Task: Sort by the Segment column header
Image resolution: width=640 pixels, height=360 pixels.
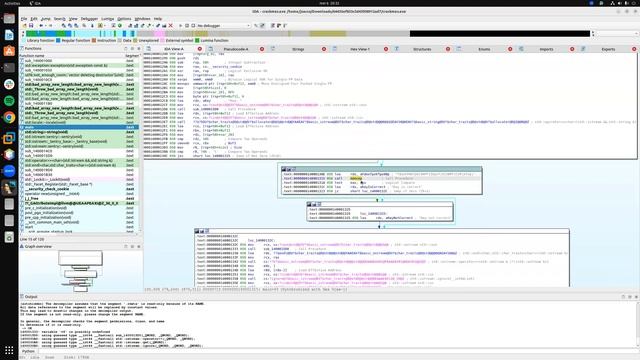Action: [x=132, y=56]
